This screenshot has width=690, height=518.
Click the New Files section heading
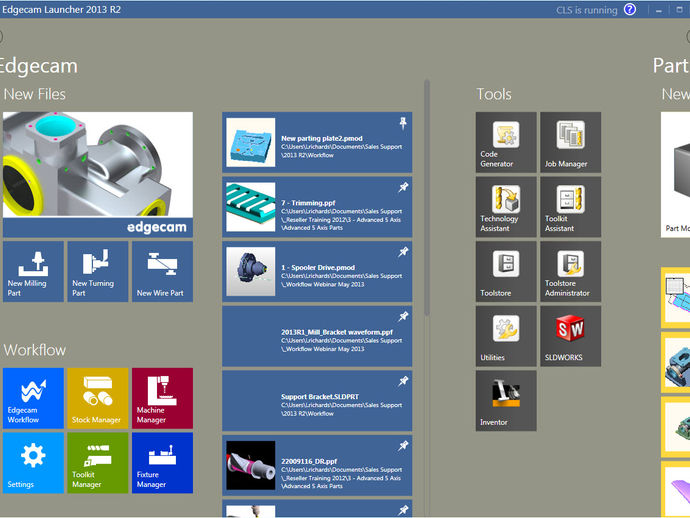click(x=35, y=94)
